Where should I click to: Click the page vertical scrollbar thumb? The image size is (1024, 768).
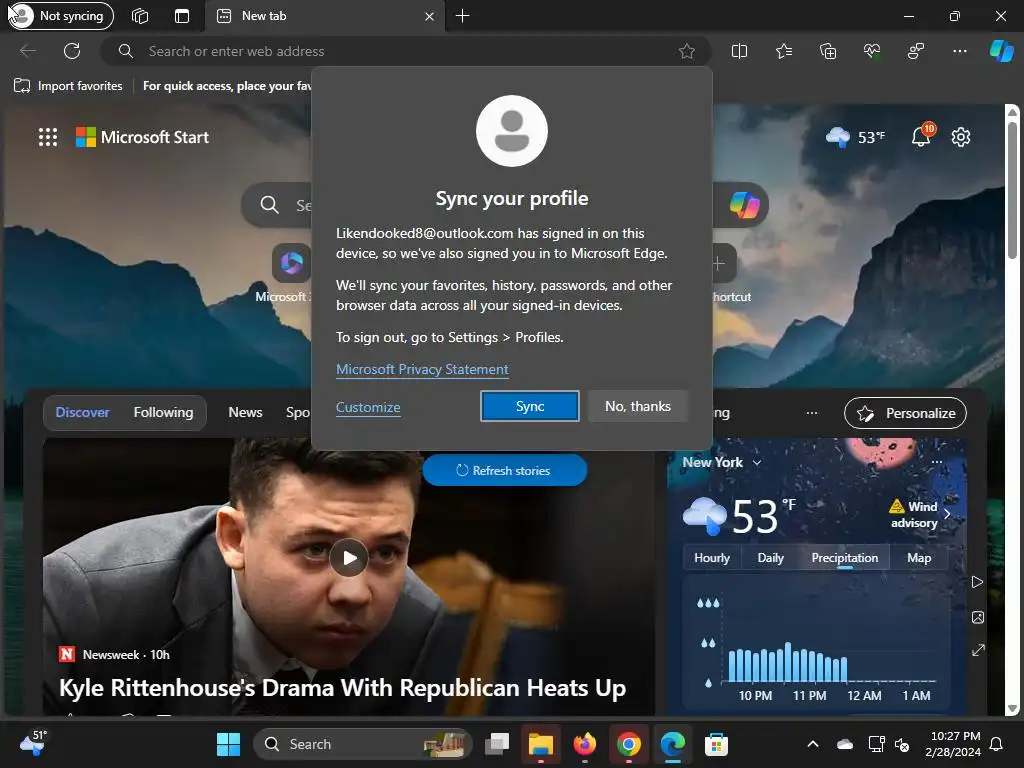(1012, 189)
